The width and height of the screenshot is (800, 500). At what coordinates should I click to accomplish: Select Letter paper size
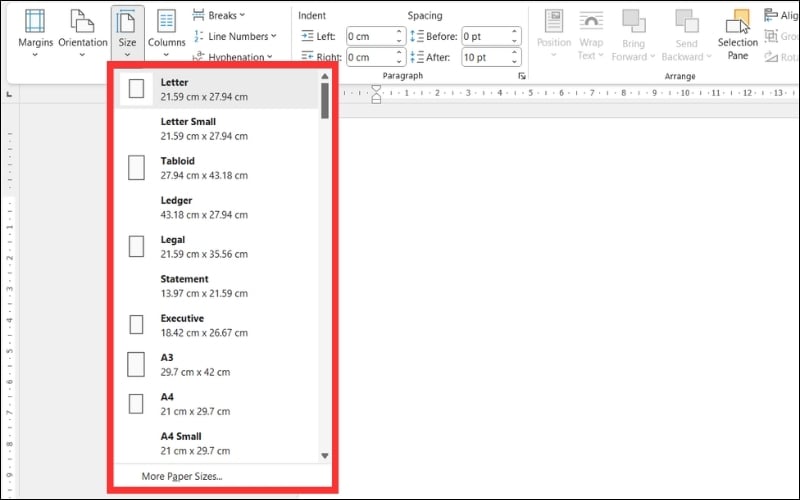(218, 89)
